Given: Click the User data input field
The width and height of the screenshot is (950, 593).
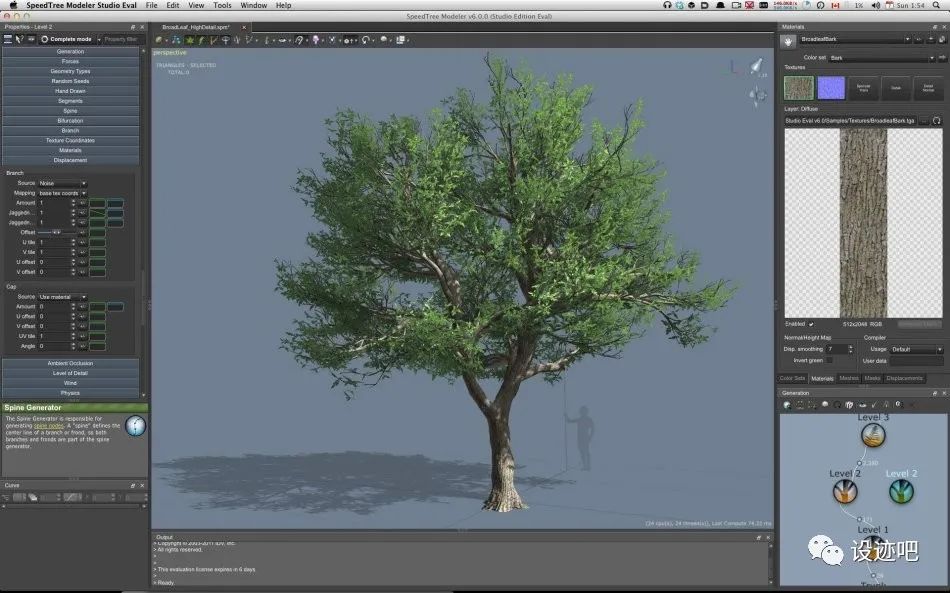Looking at the screenshot, I should 915,361.
